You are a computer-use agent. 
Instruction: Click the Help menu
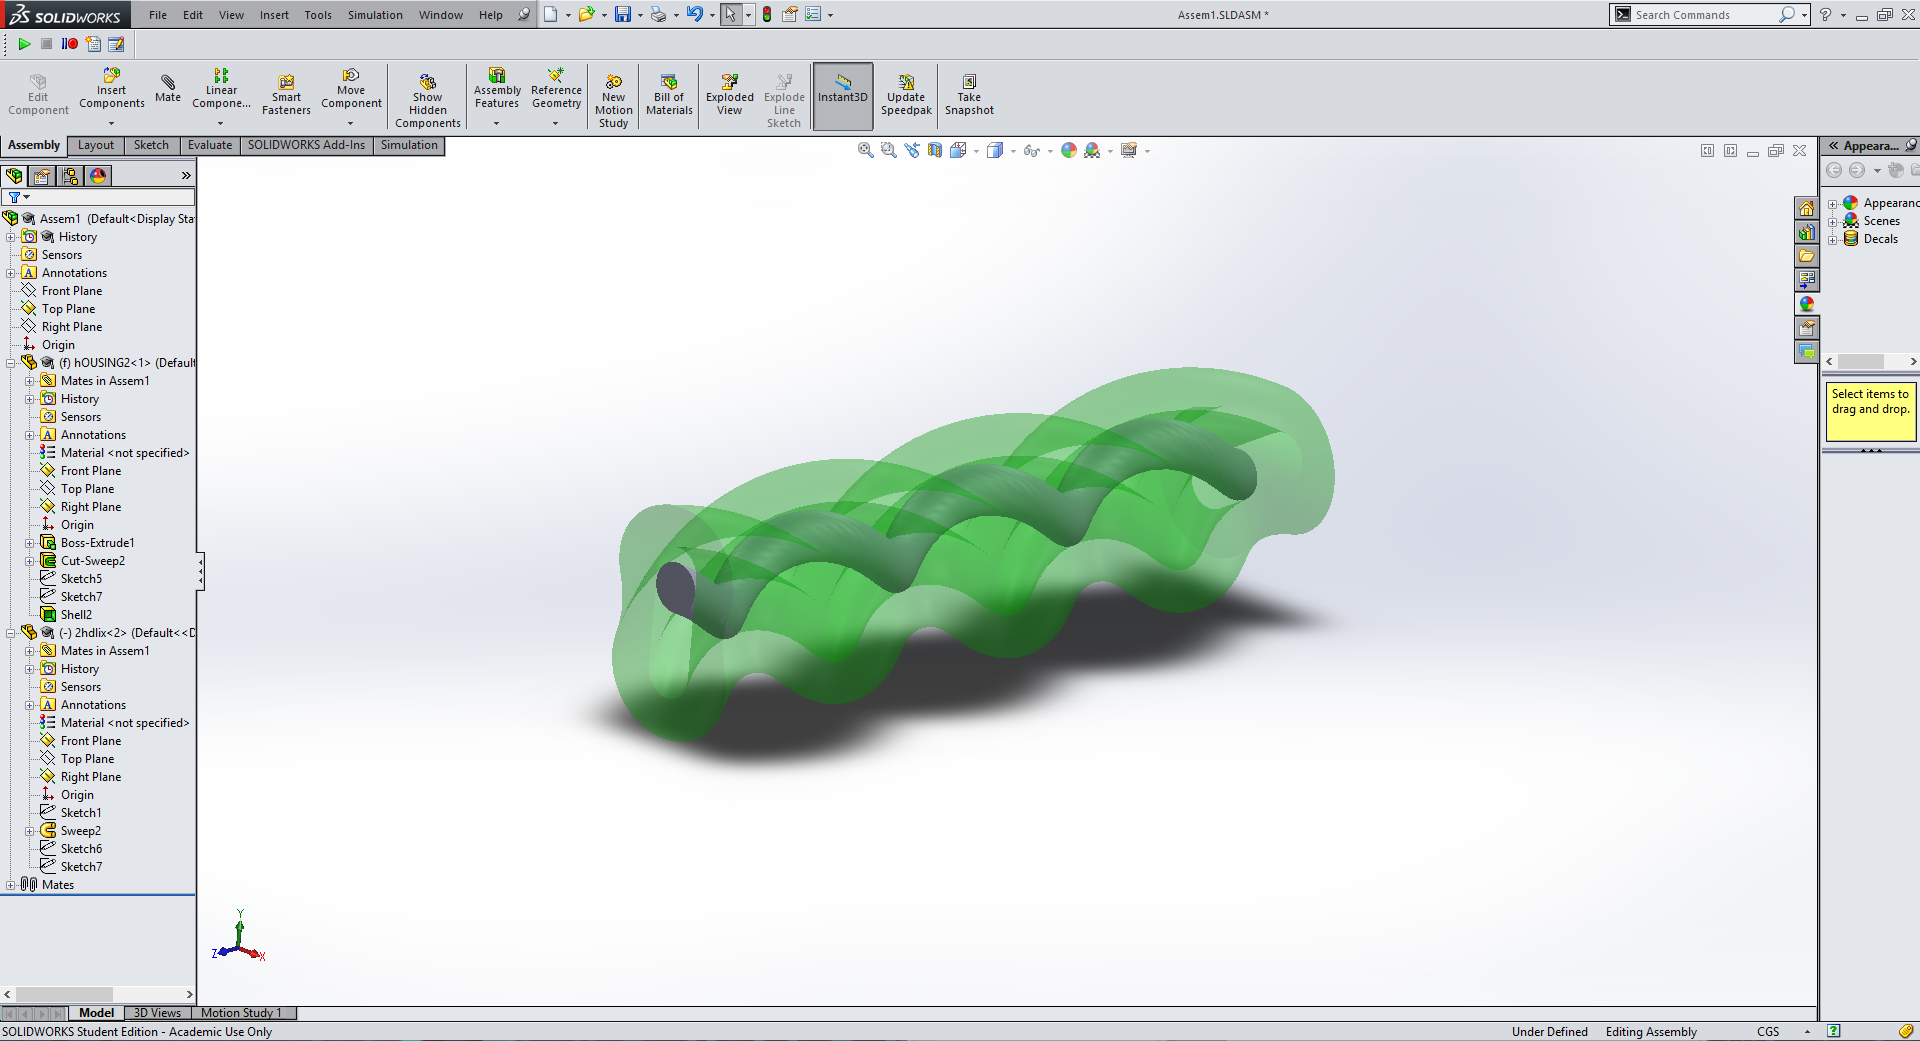pos(491,15)
